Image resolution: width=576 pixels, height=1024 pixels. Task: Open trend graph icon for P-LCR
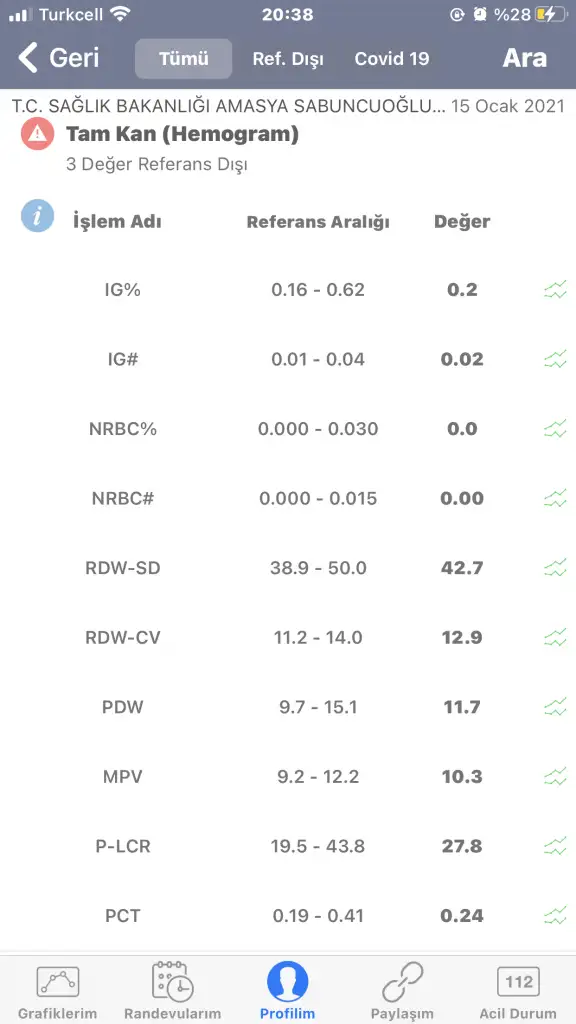[555, 846]
